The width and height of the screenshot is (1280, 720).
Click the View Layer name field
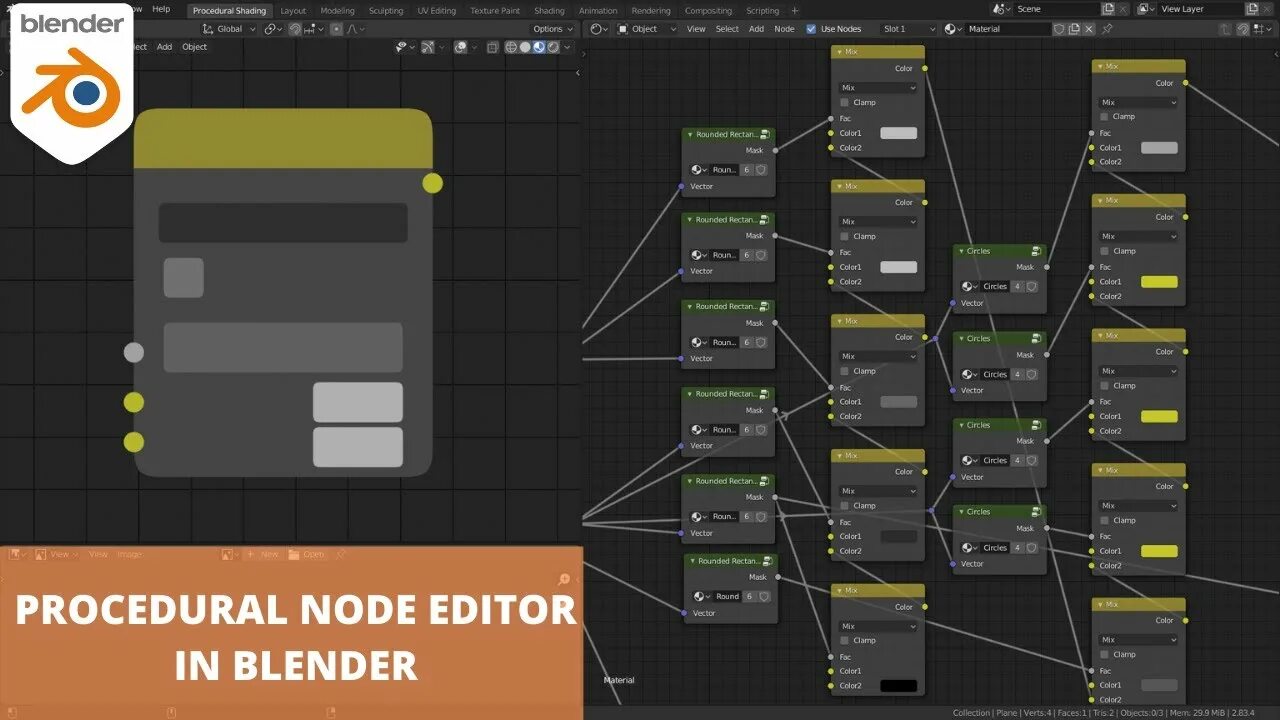(1201, 9)
